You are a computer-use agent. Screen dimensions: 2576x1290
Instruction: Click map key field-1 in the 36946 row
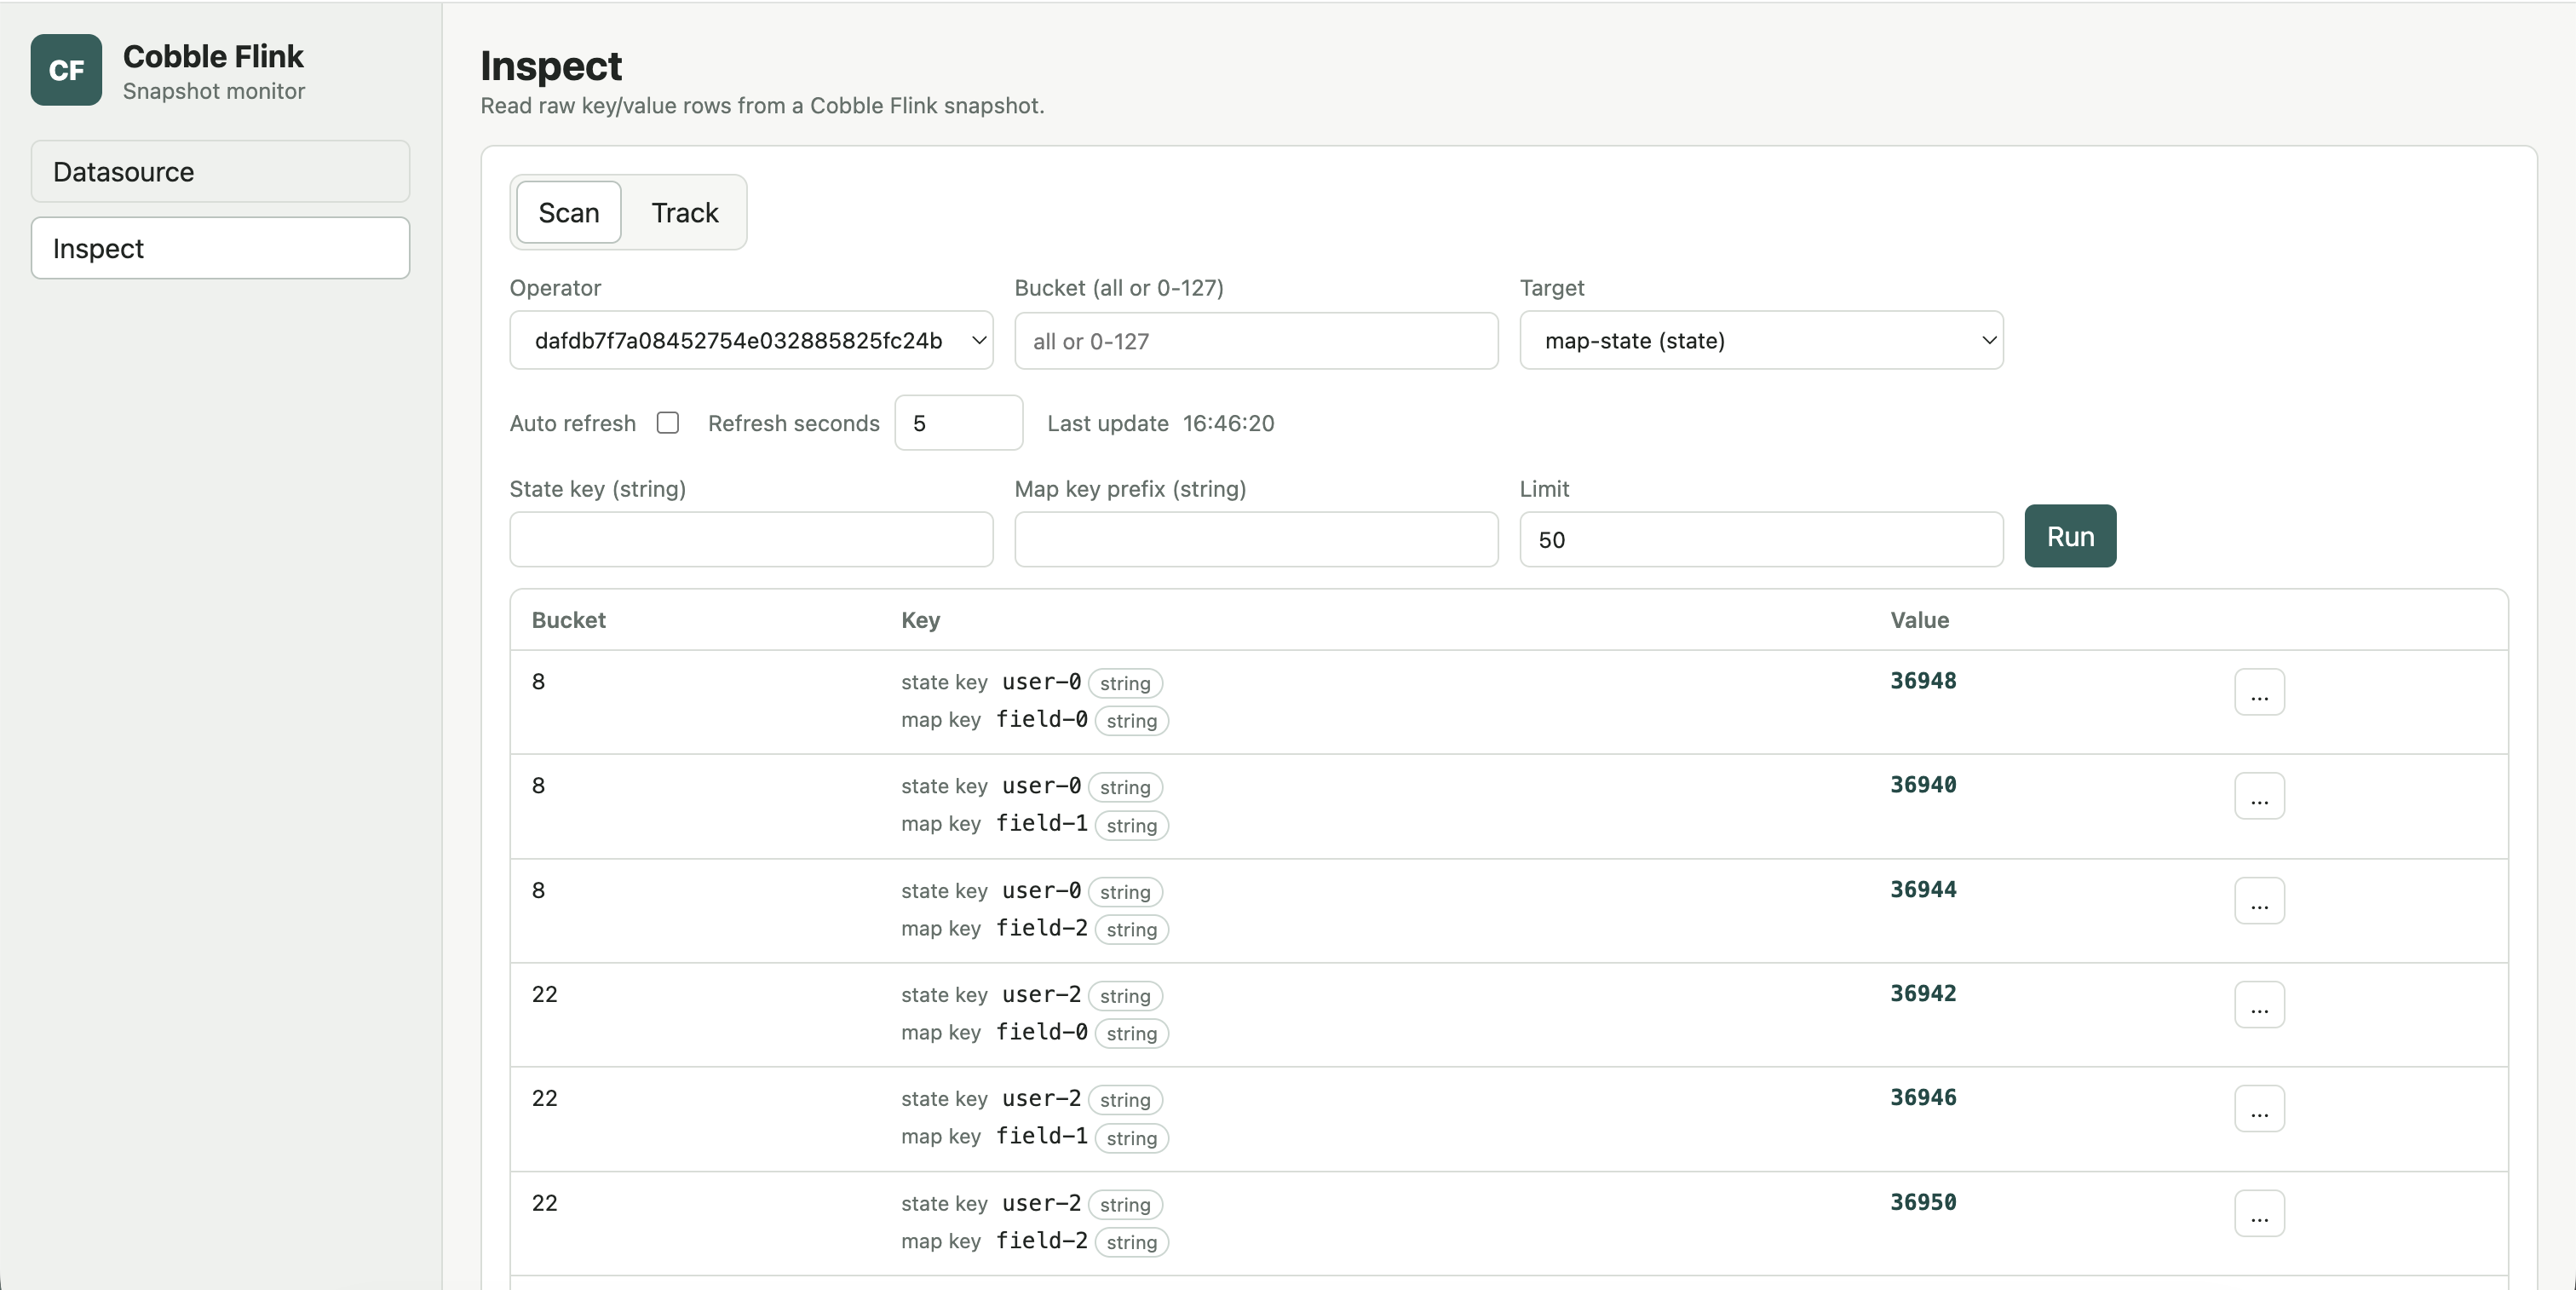[1041, 1136]
